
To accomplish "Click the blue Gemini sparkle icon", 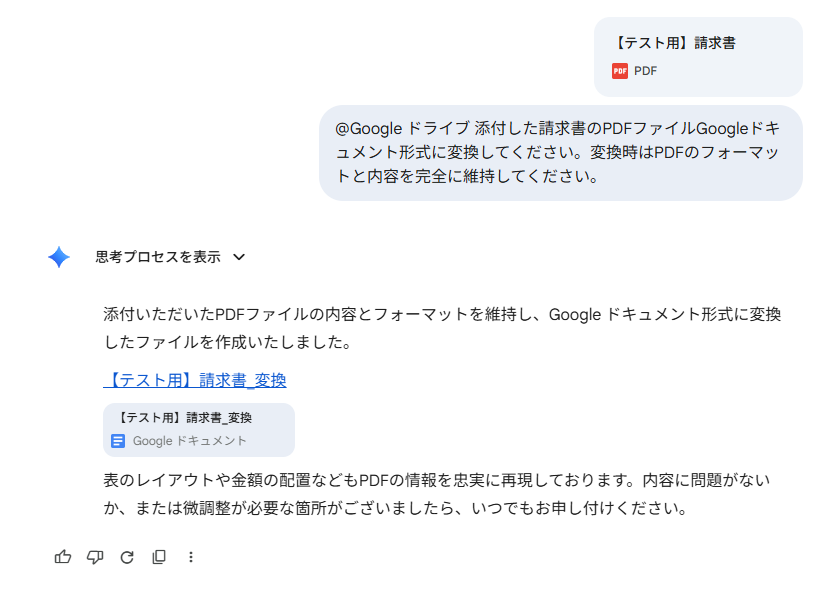I will point(59,257).
